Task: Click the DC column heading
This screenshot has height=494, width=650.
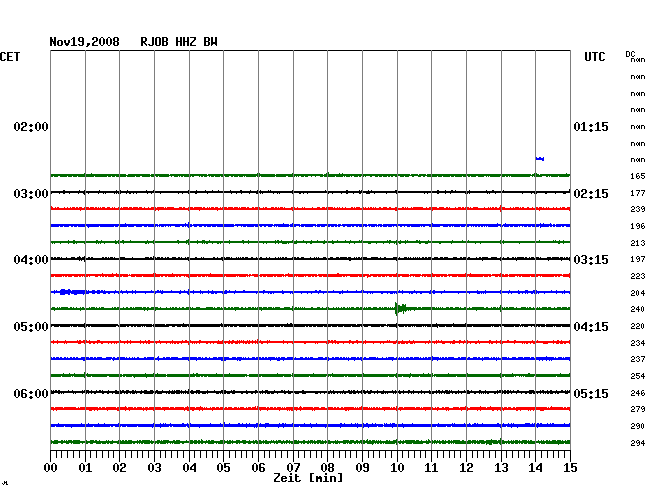Action: point(630,54)
